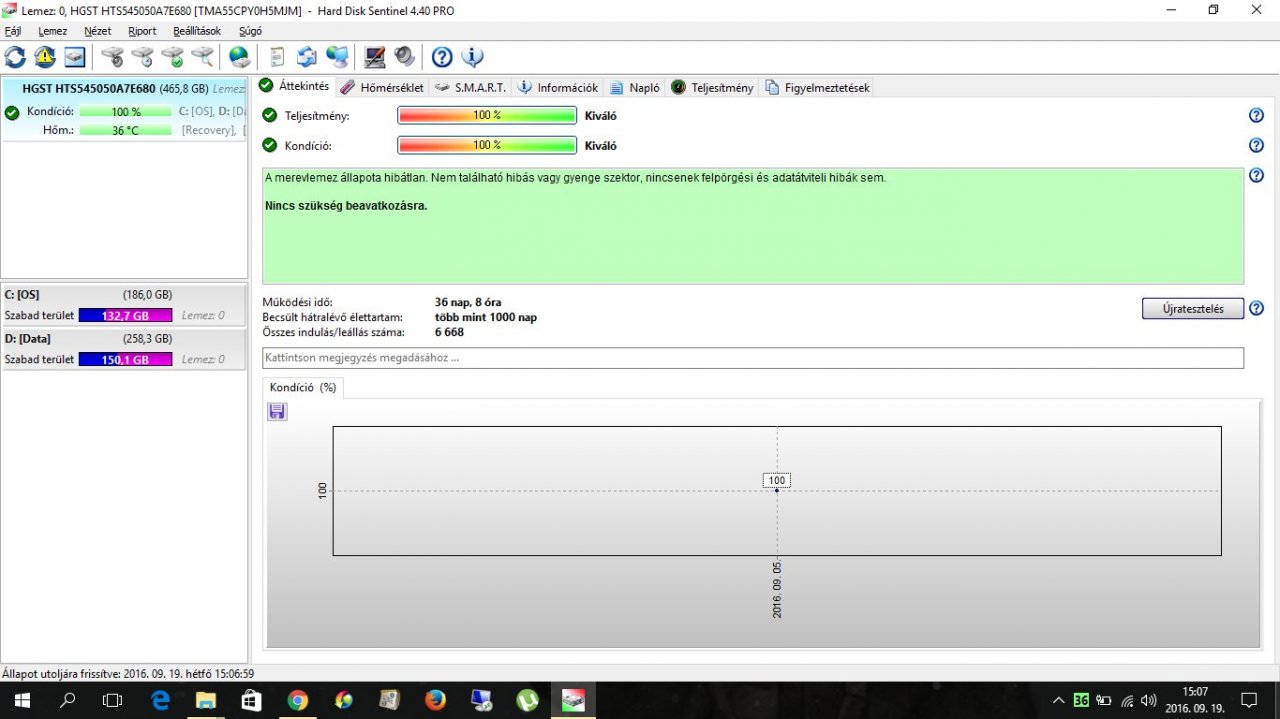Open the Beállítások menu
Viewport: 1280px width, 719px height.
[x=197, y=31]
